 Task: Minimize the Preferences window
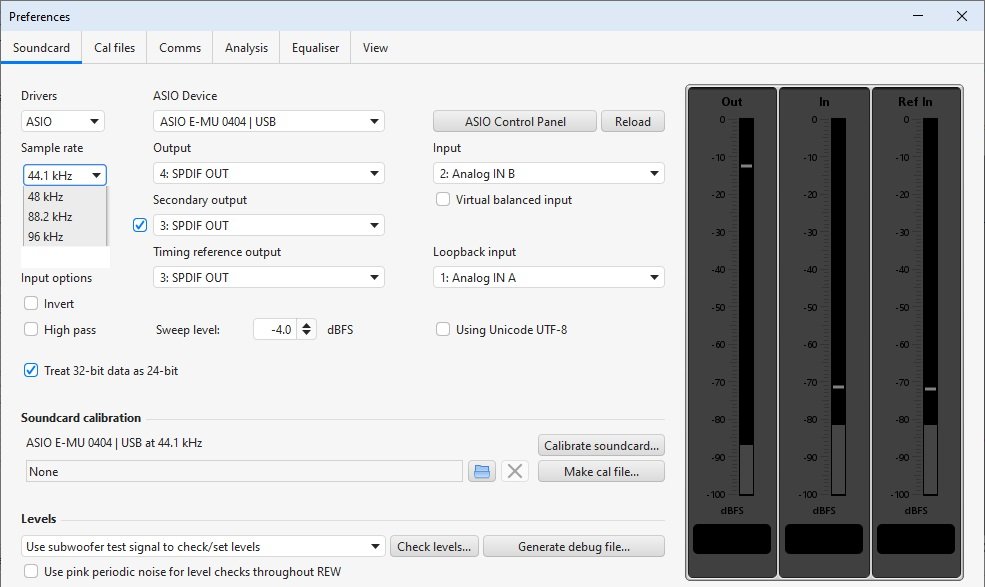[918, 16]
